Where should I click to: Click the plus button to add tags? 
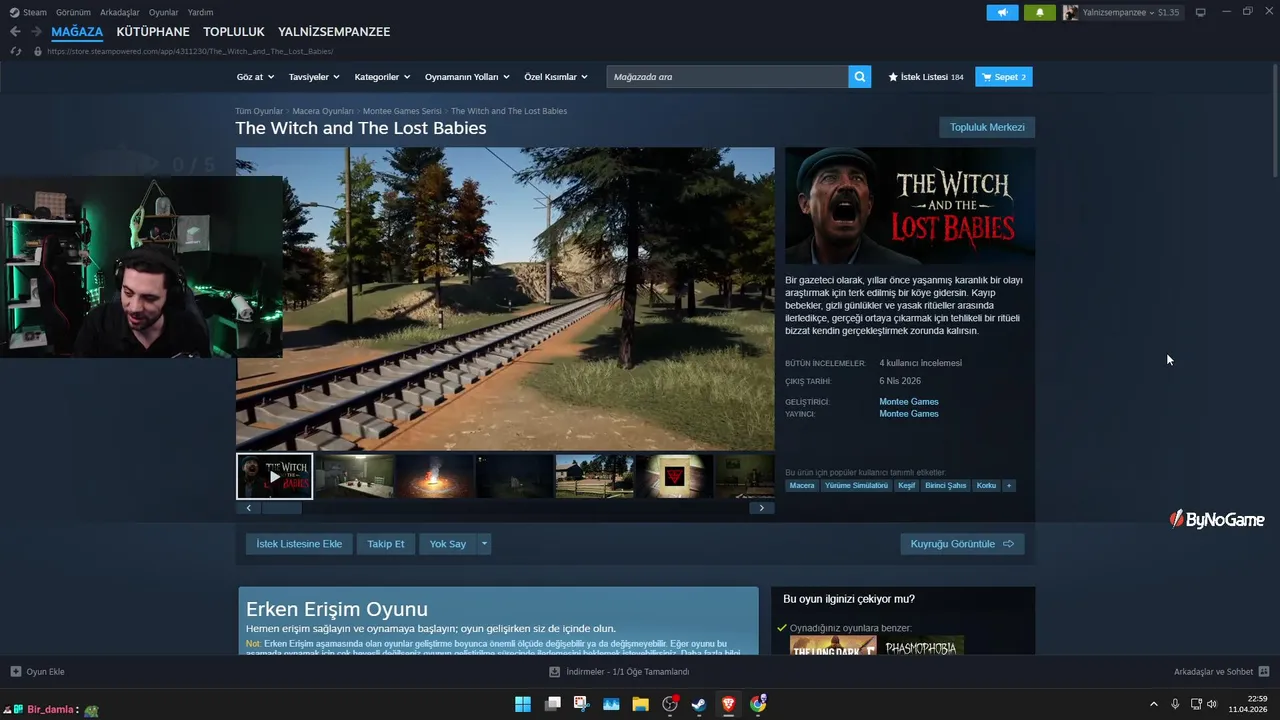pos(1009,486)
